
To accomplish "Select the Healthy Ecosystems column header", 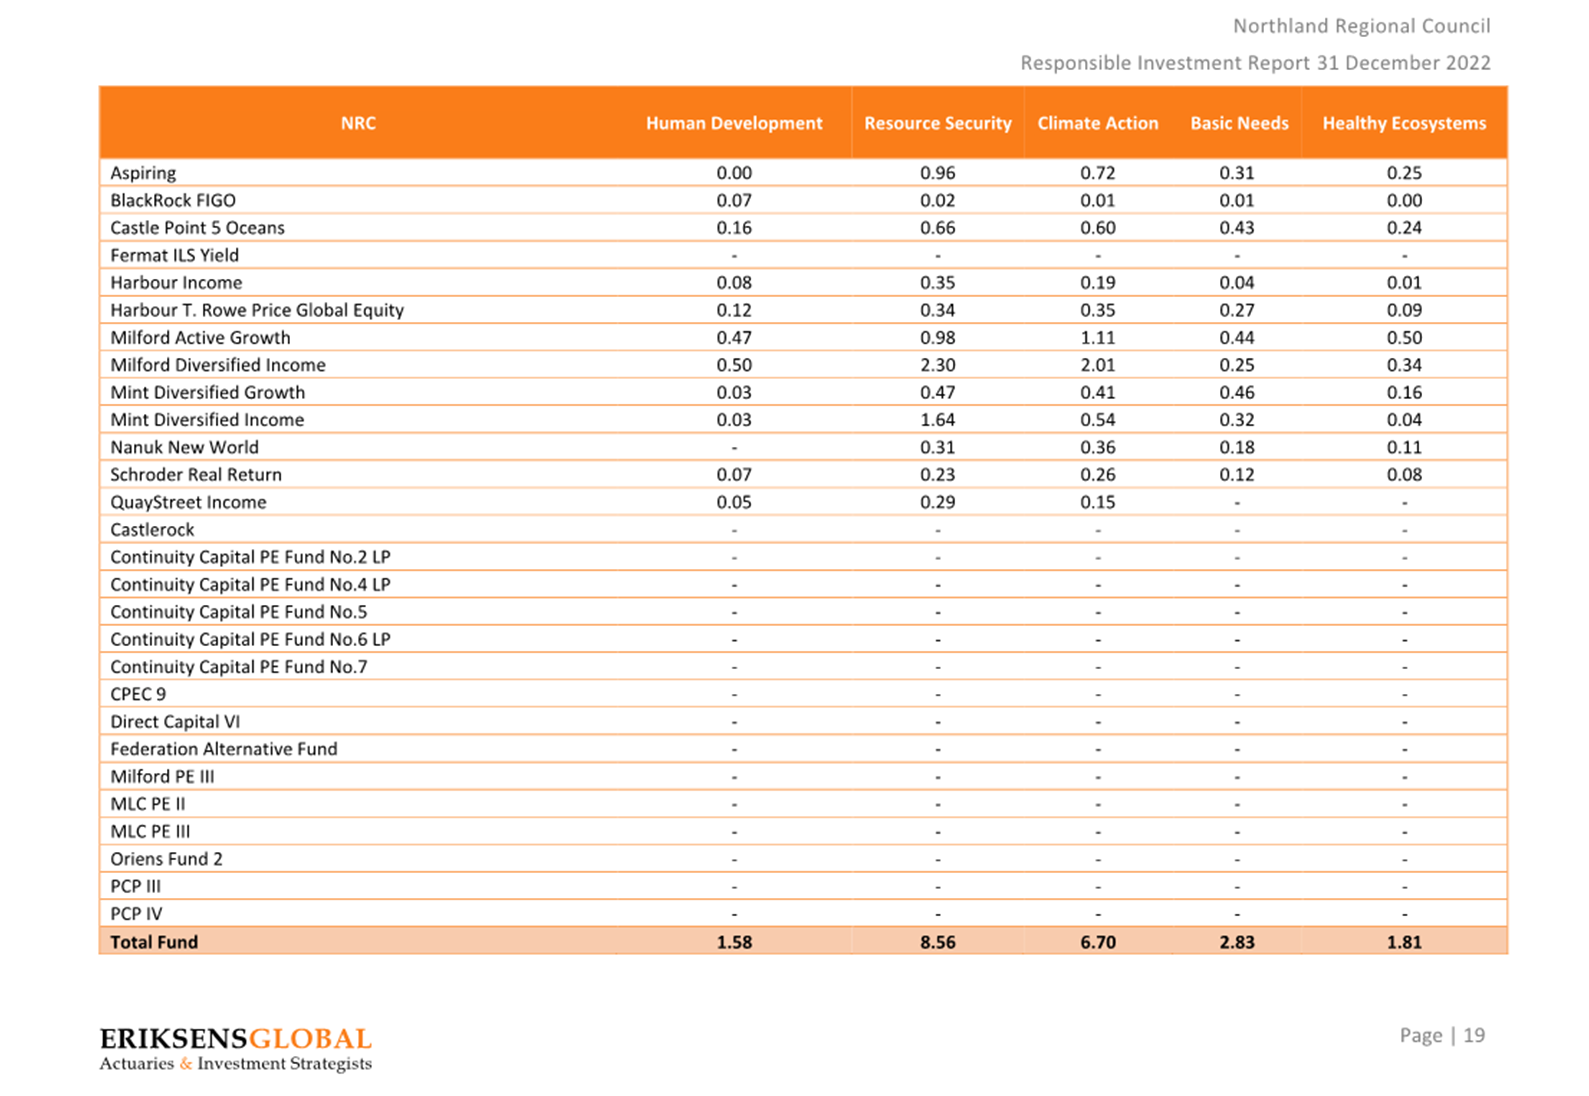I will tap(1404, 123).
